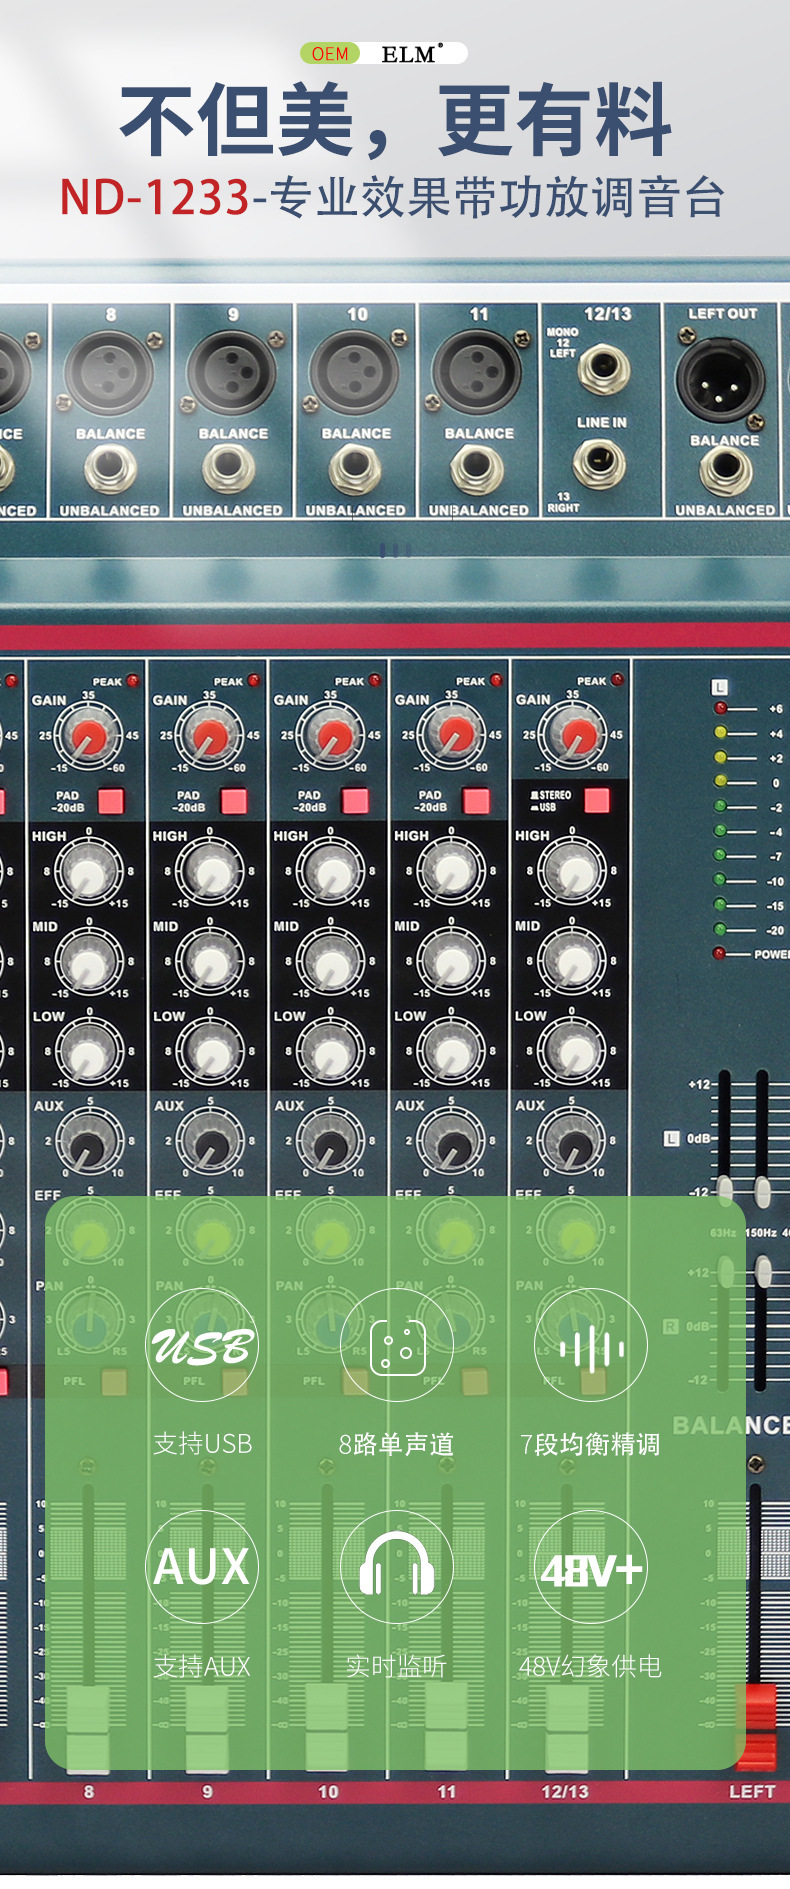Click the ND-1233 model number text
The image size is (790, 1889).
point(155,197)
